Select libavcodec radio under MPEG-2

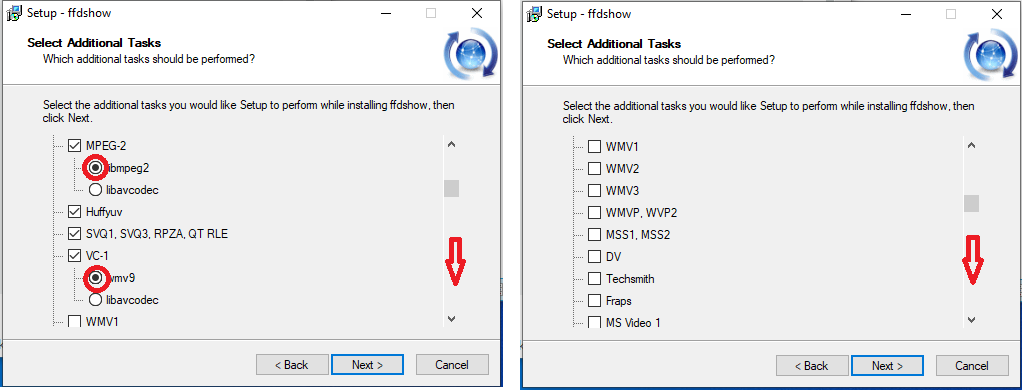(95, 190)
